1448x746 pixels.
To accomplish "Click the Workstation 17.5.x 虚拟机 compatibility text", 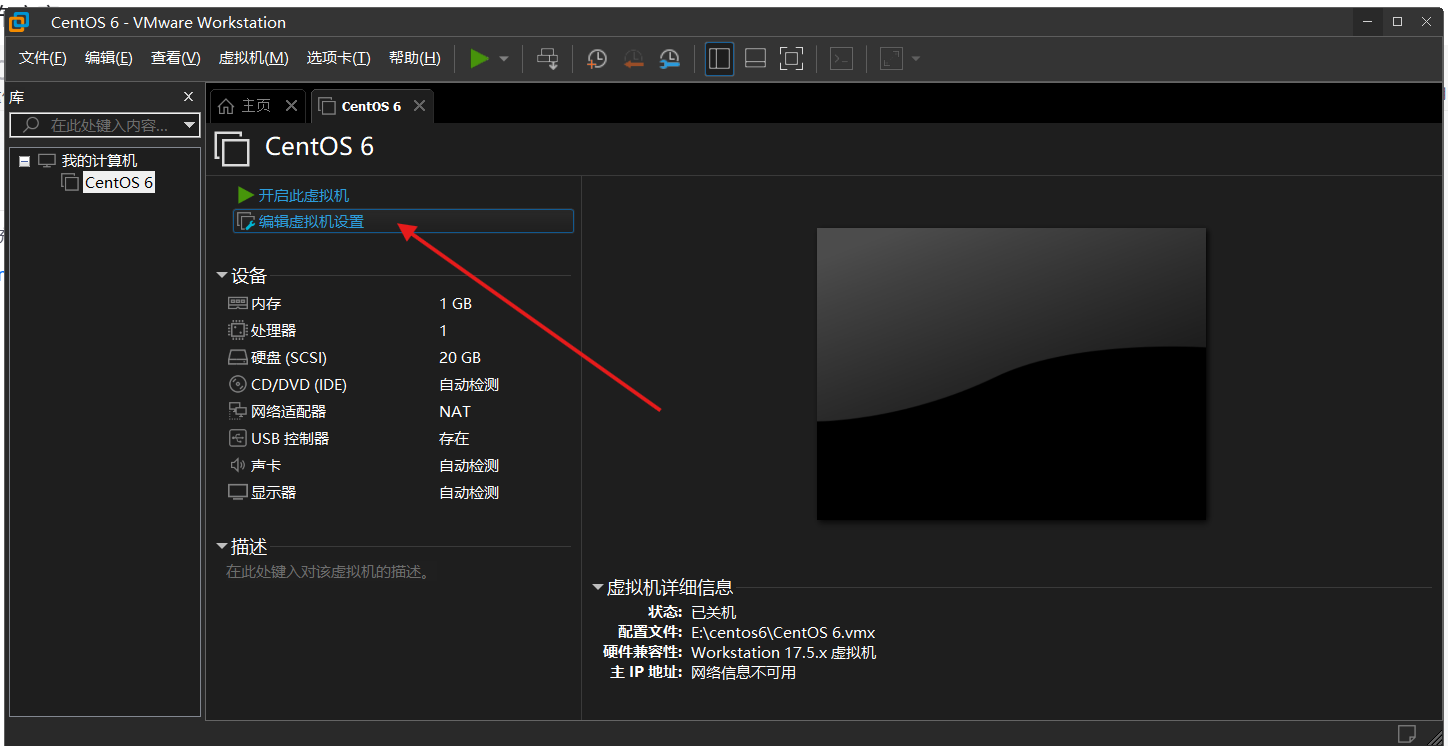I will point(783,652).
